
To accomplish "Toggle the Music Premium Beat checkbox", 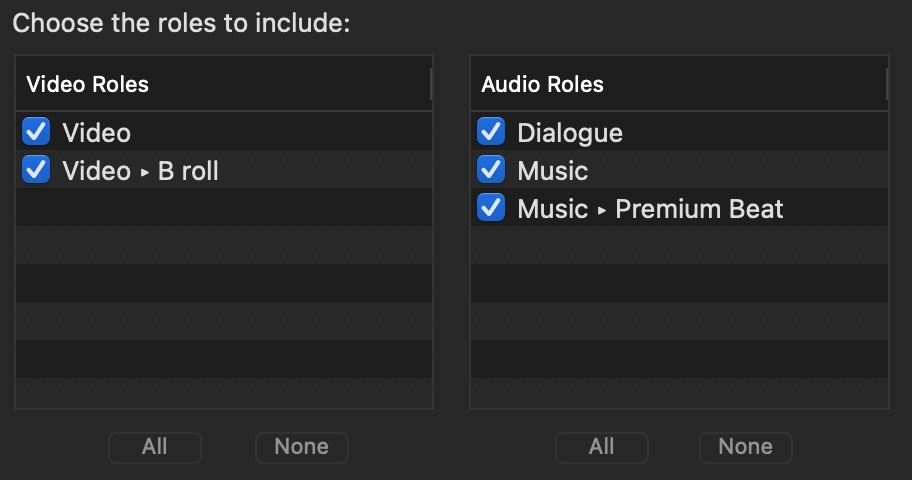I will 491,208.
